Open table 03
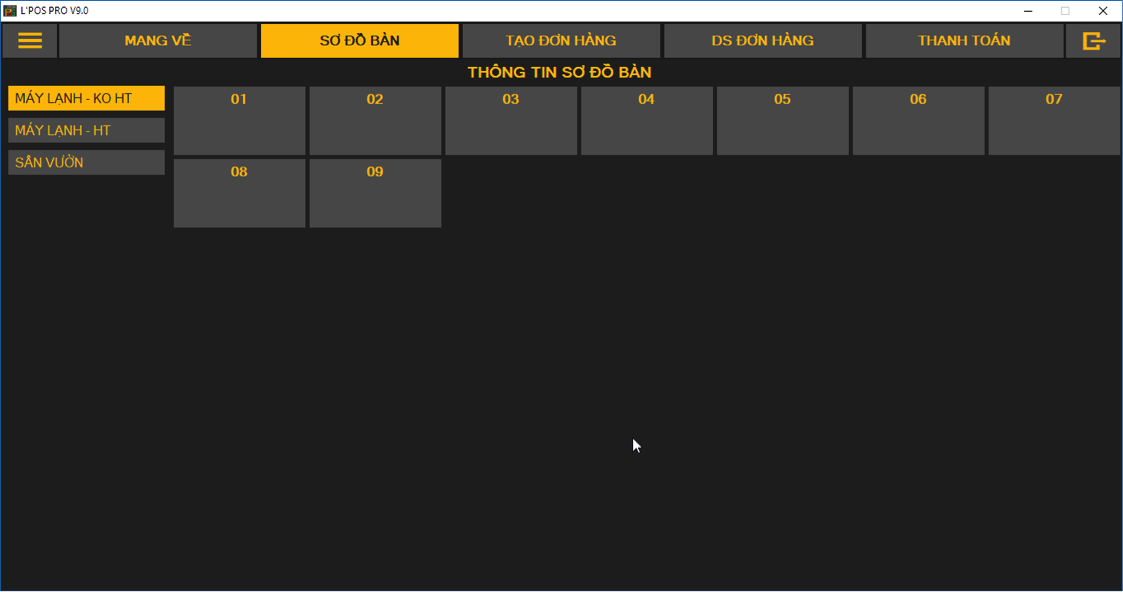This screenshot has height=592, width=1123. (x=511, y=120)
